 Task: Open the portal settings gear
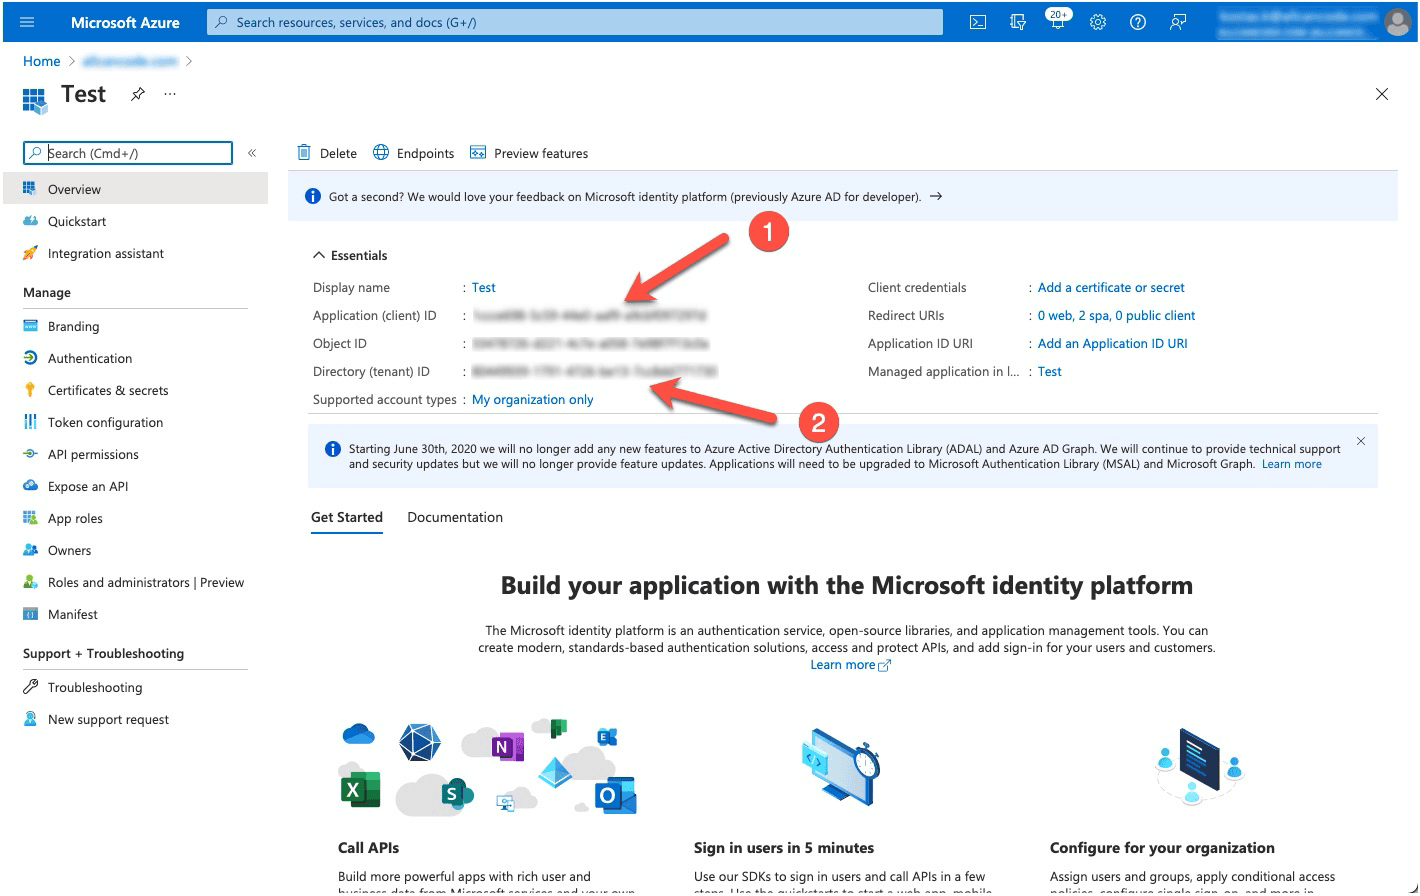pyautogui.click(x=1098, y=22)
